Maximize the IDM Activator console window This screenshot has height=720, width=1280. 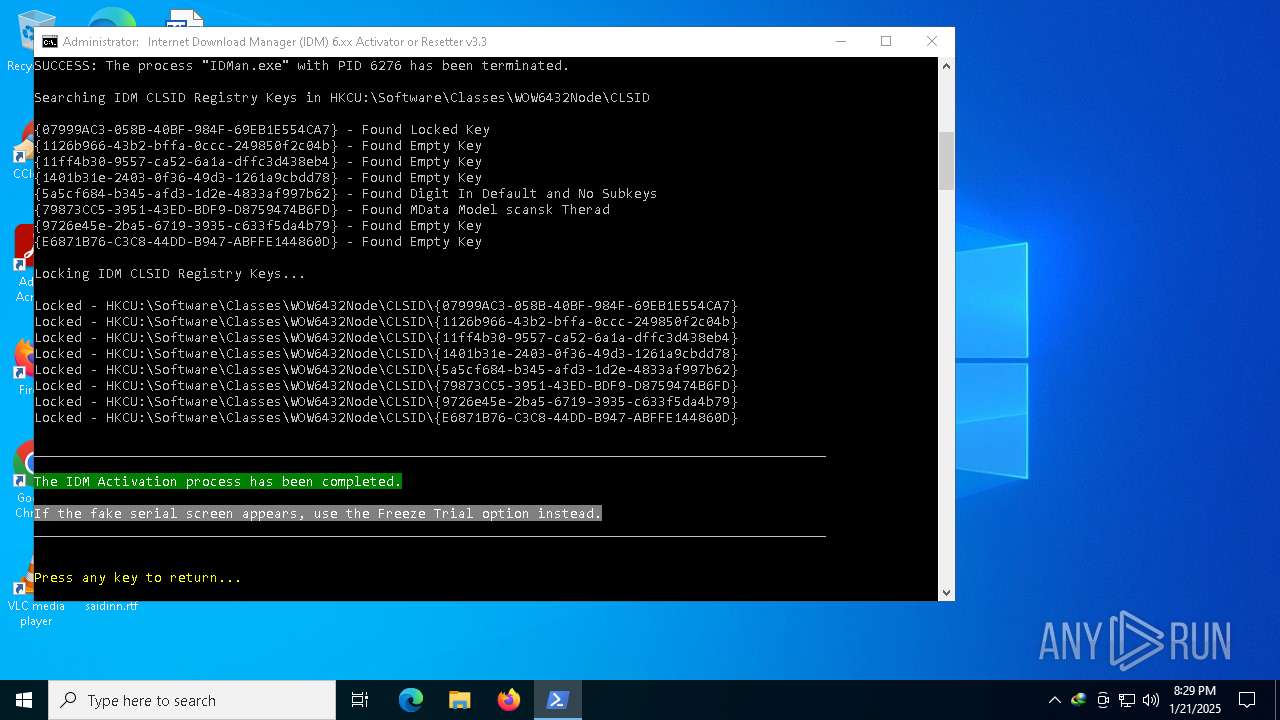(886, 41)
